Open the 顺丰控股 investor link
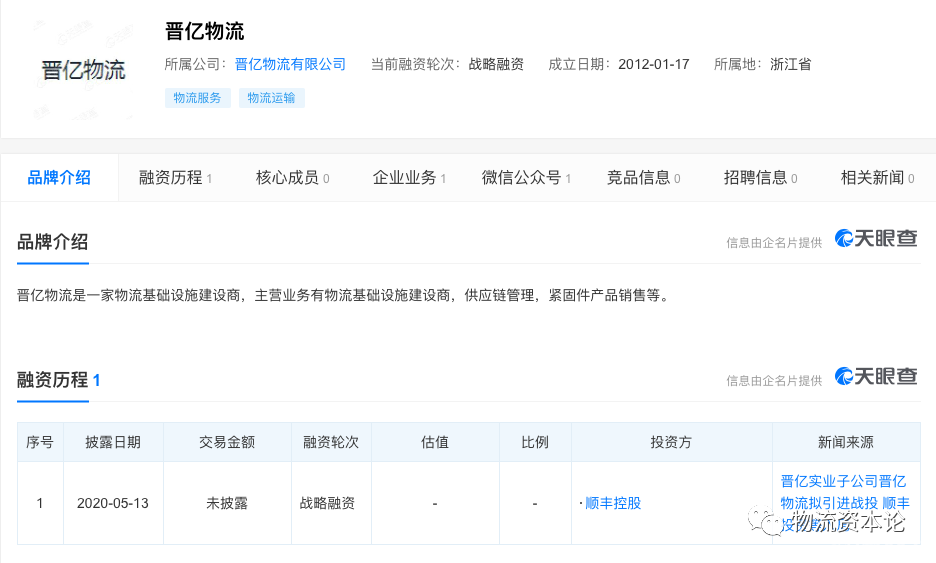Screen dimensions: 936x563 pyautogui.click(x=613, y=503)
